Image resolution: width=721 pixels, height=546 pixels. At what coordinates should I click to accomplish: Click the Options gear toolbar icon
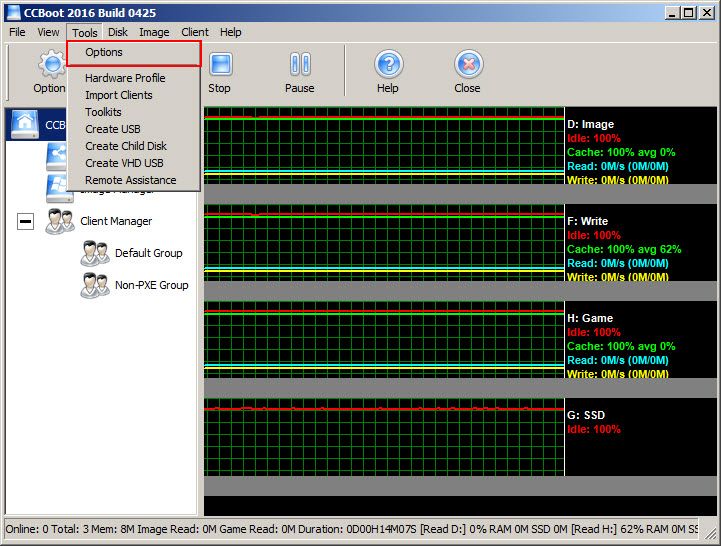tap(52, 64)
